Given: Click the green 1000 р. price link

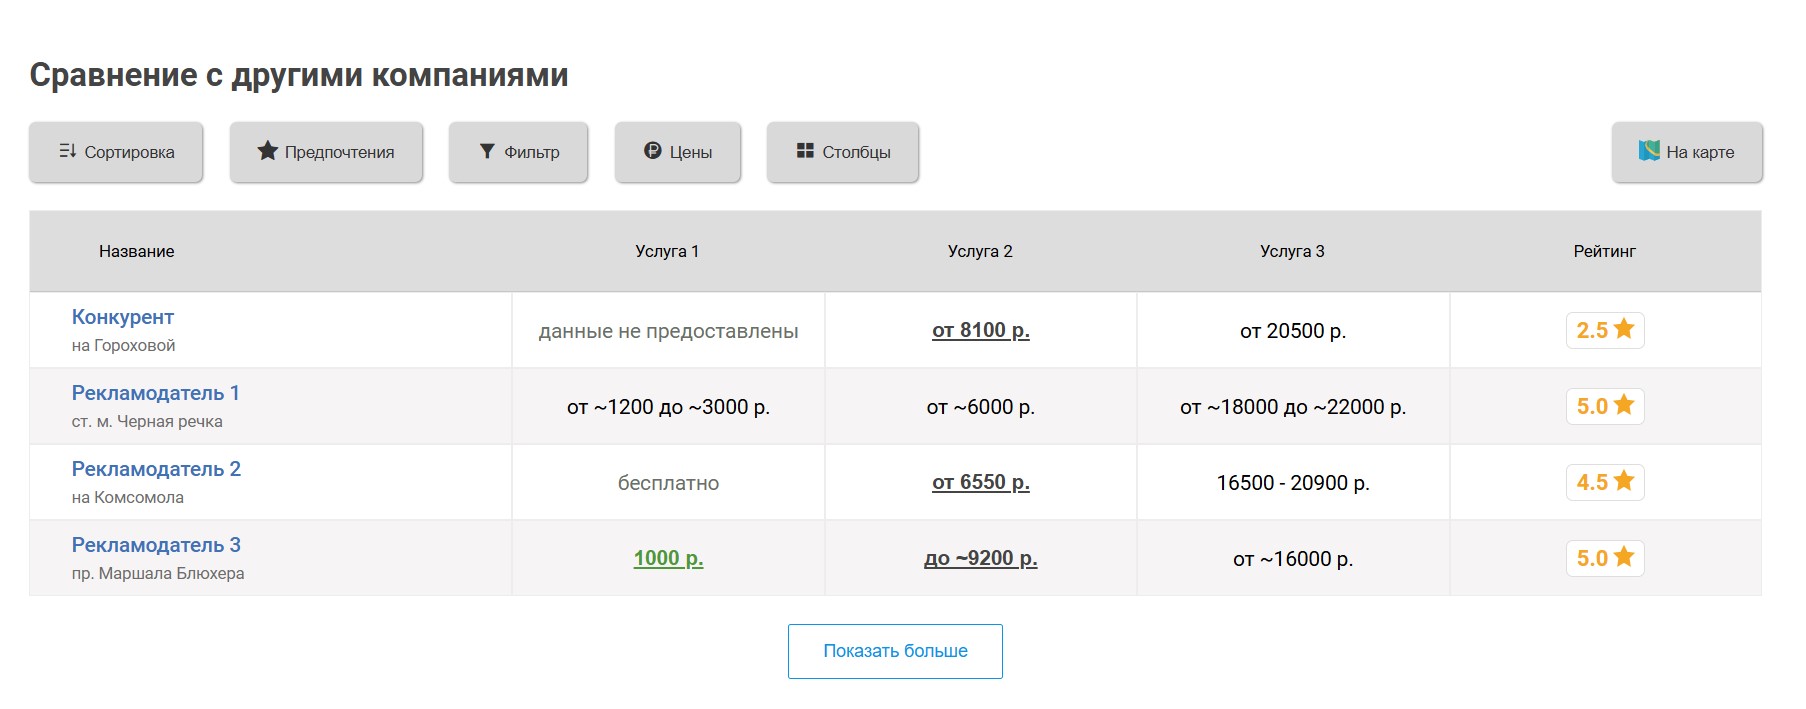Looking at the screenshot, I should tap(668, 558).
